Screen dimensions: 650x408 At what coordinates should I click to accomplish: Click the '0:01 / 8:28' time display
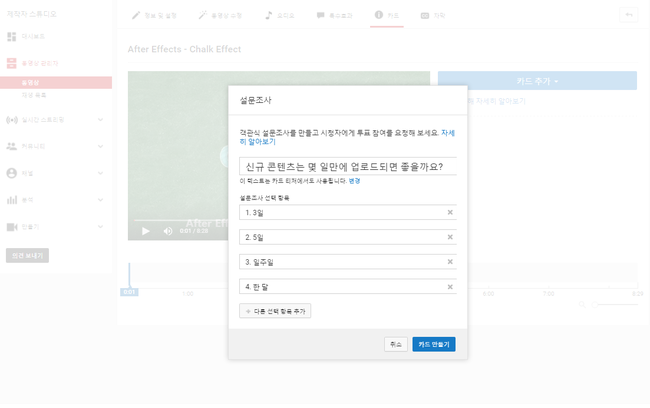pyautogui.click(x=194, y=231)
